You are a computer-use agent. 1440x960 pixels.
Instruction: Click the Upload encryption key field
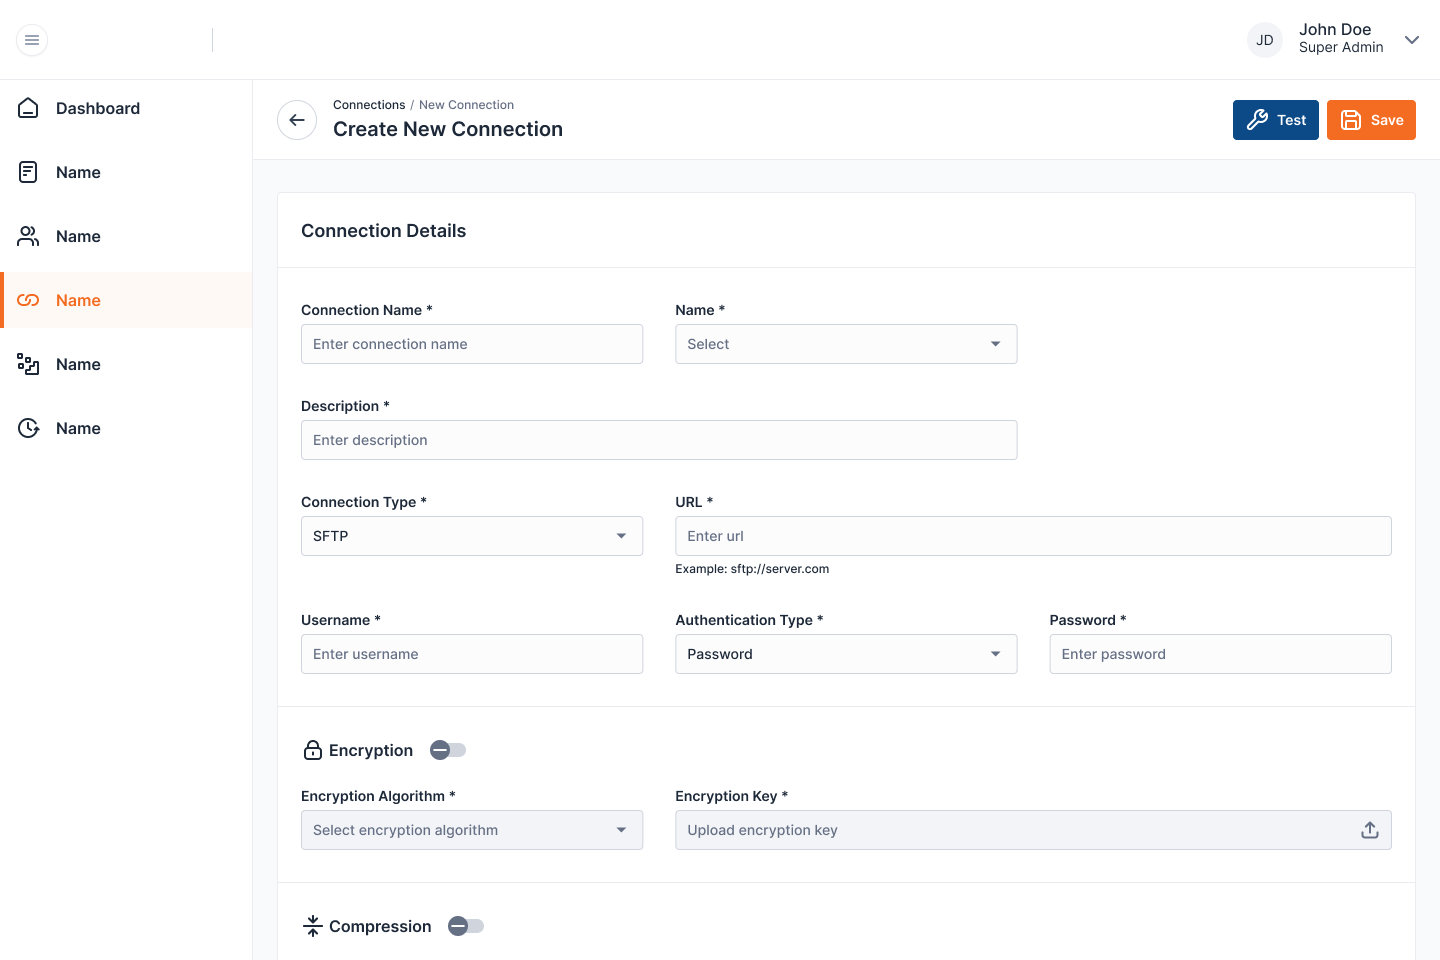click(x=1033, y=830)
